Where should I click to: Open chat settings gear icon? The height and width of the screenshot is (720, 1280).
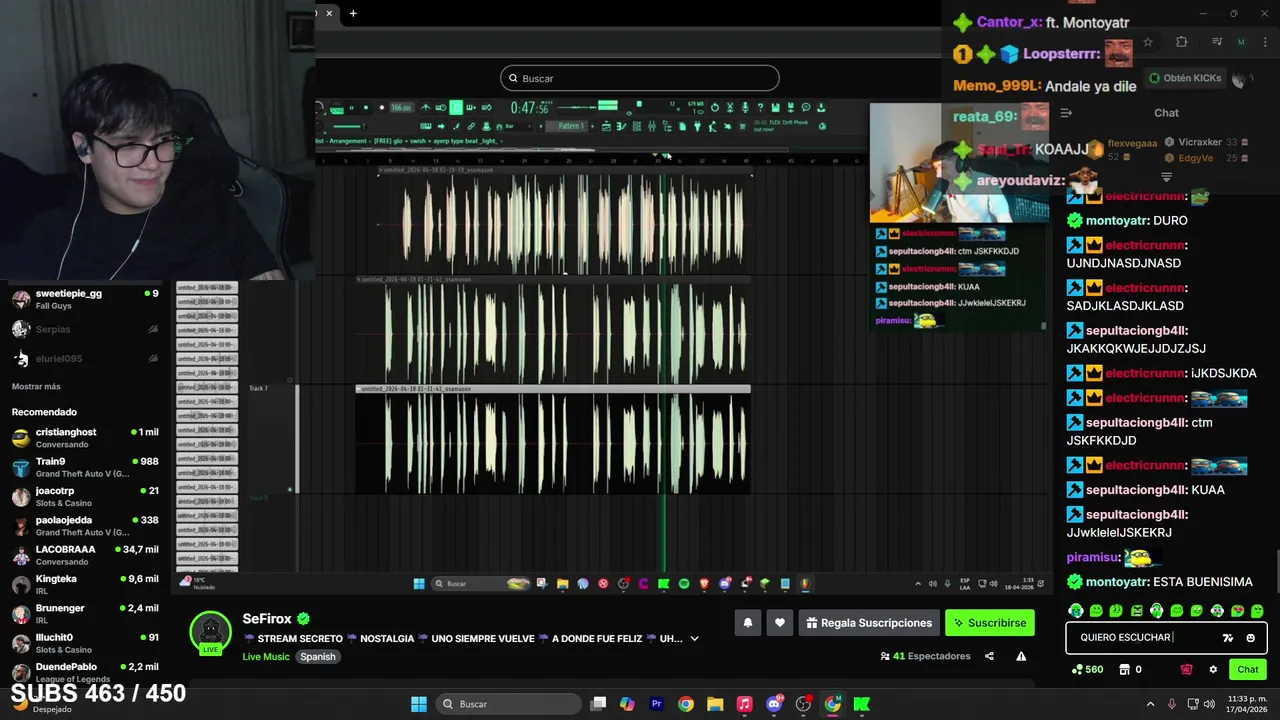click(x=1213, y=670)
